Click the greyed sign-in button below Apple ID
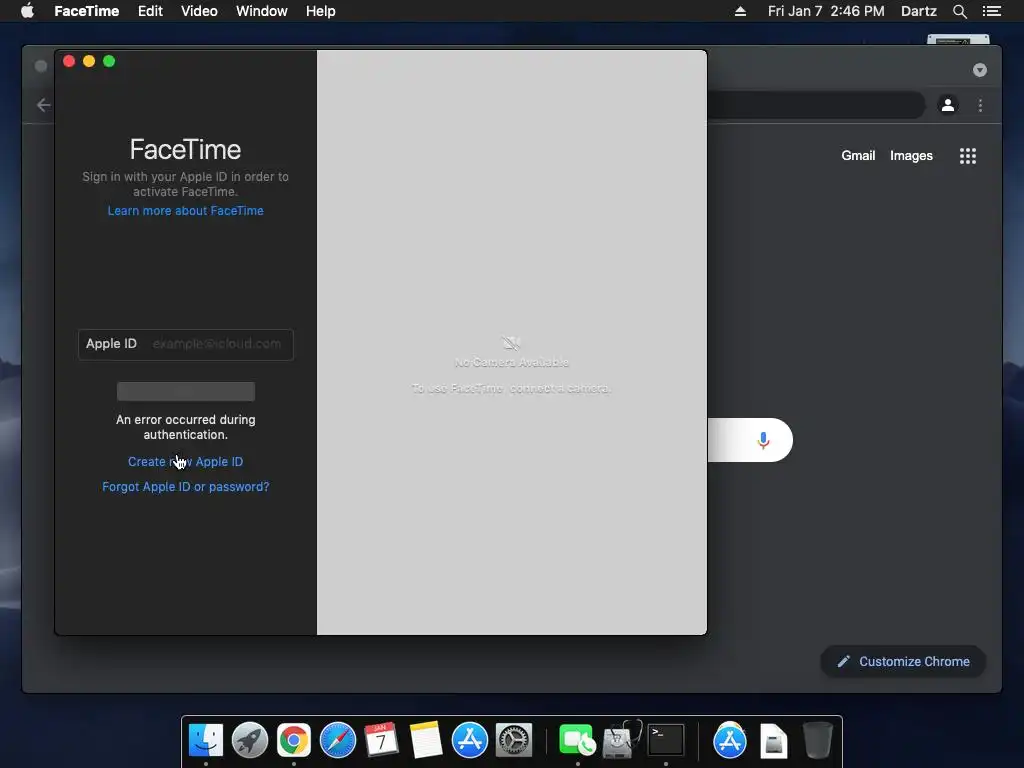1024x768 pixels. [x=185, y=391]
